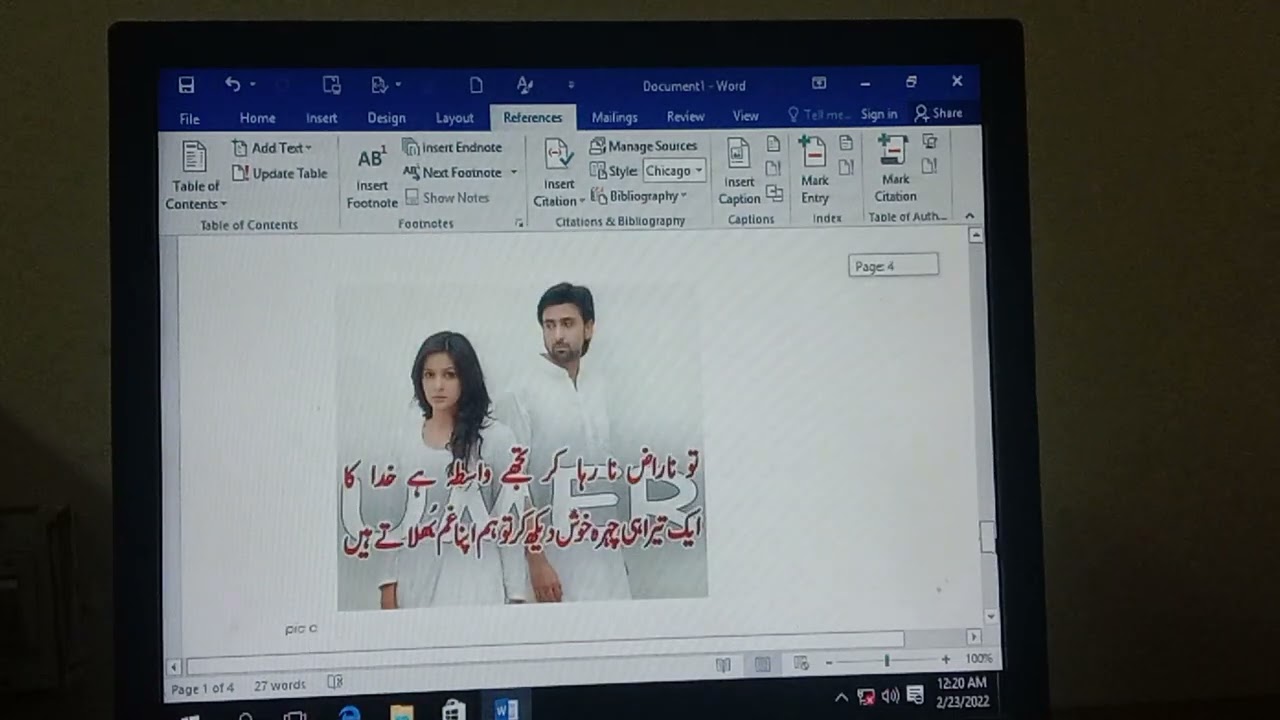Click the Sign in link

coord(879,114)
